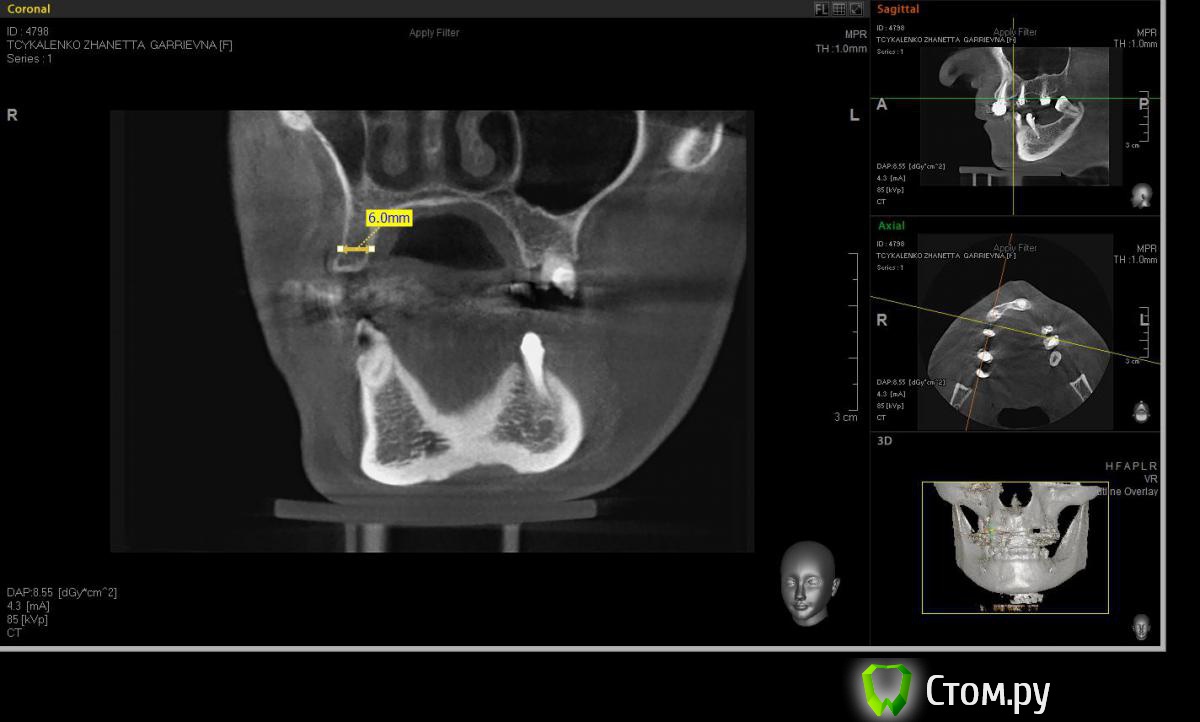Image resolution: width=1200 pixels, height=722 pixels.
Task: Click the green tooth logo
Action: (887, 689)
